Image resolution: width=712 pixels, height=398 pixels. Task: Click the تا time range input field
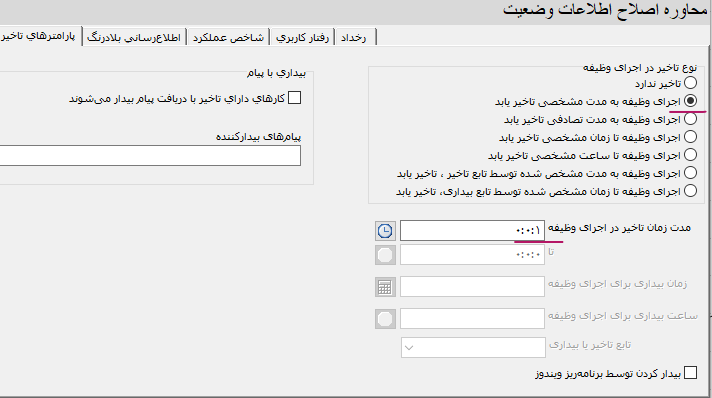coord(472,255)
